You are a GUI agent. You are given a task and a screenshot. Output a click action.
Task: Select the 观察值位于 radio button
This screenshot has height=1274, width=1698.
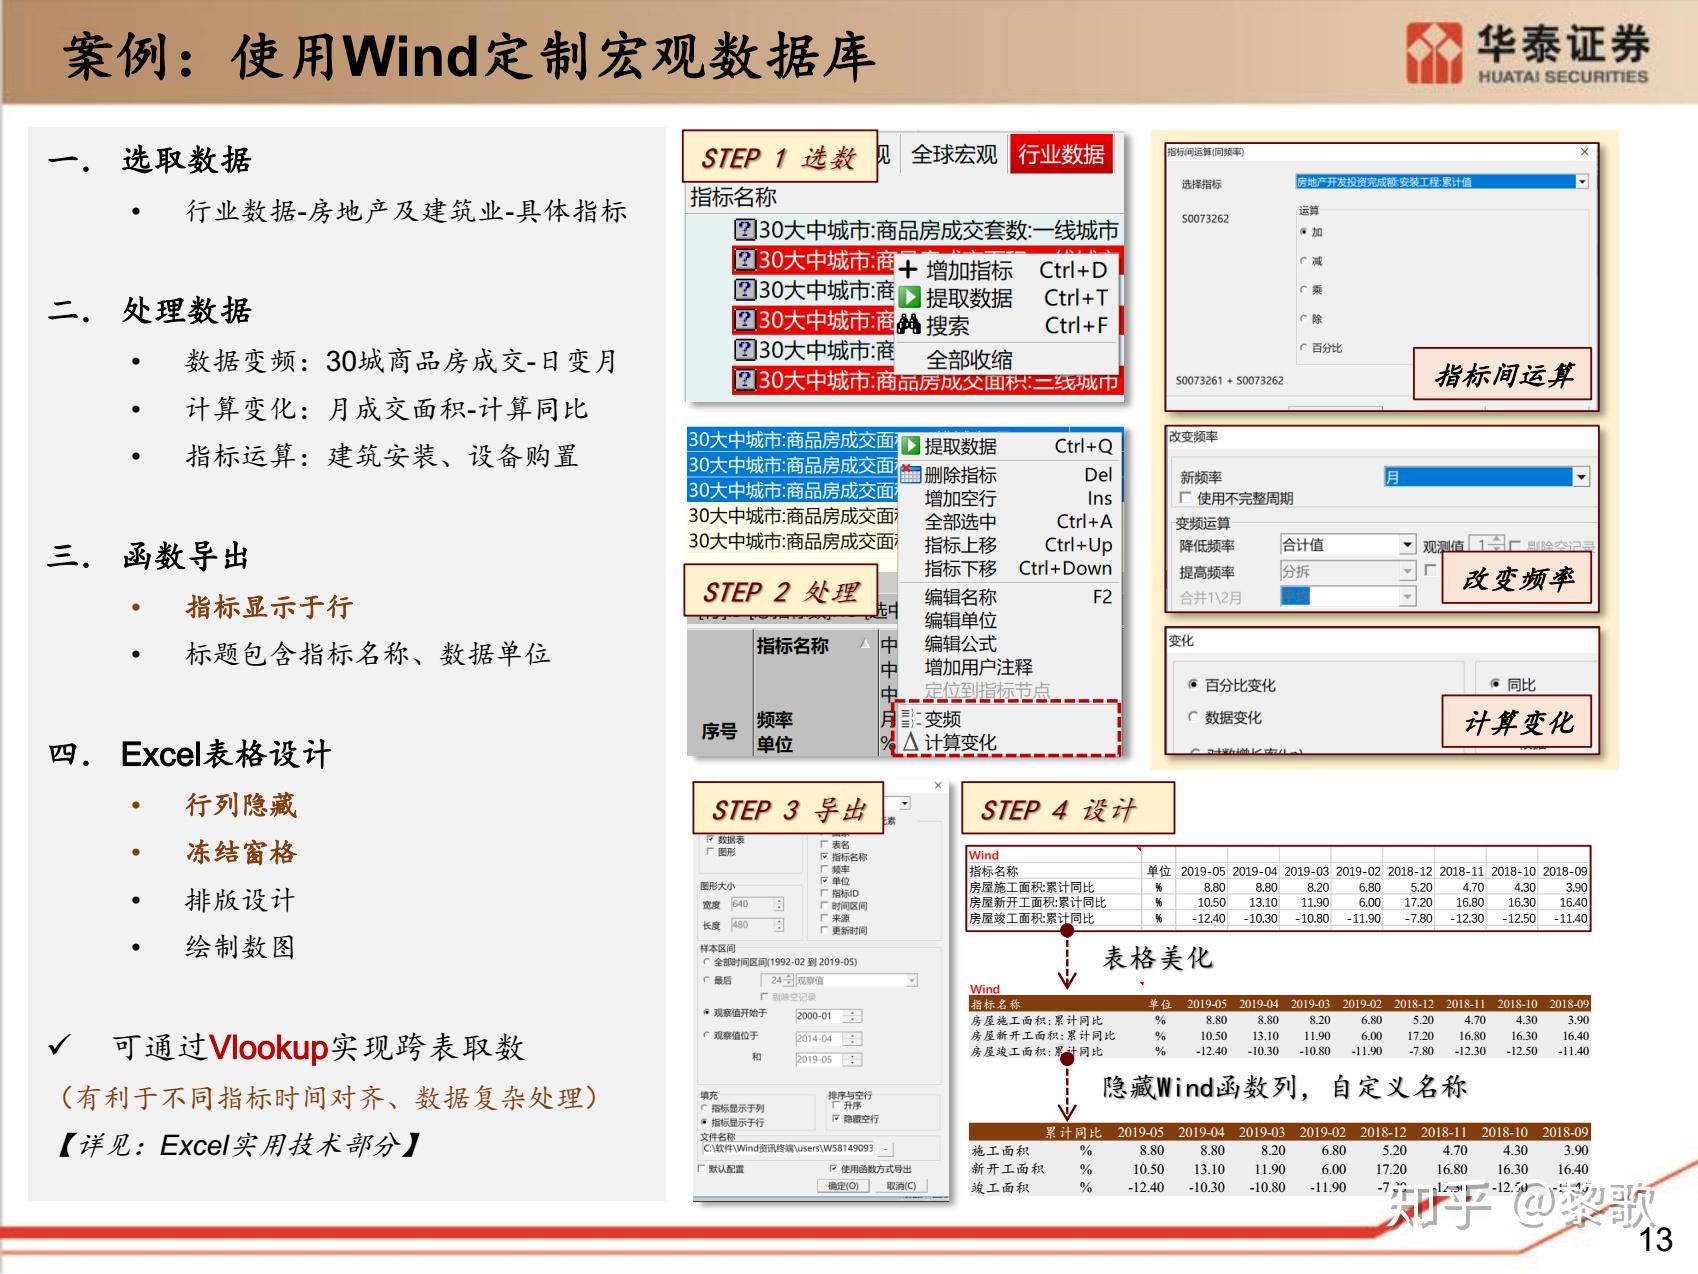pyautogui.click(x=707, y=1036)
